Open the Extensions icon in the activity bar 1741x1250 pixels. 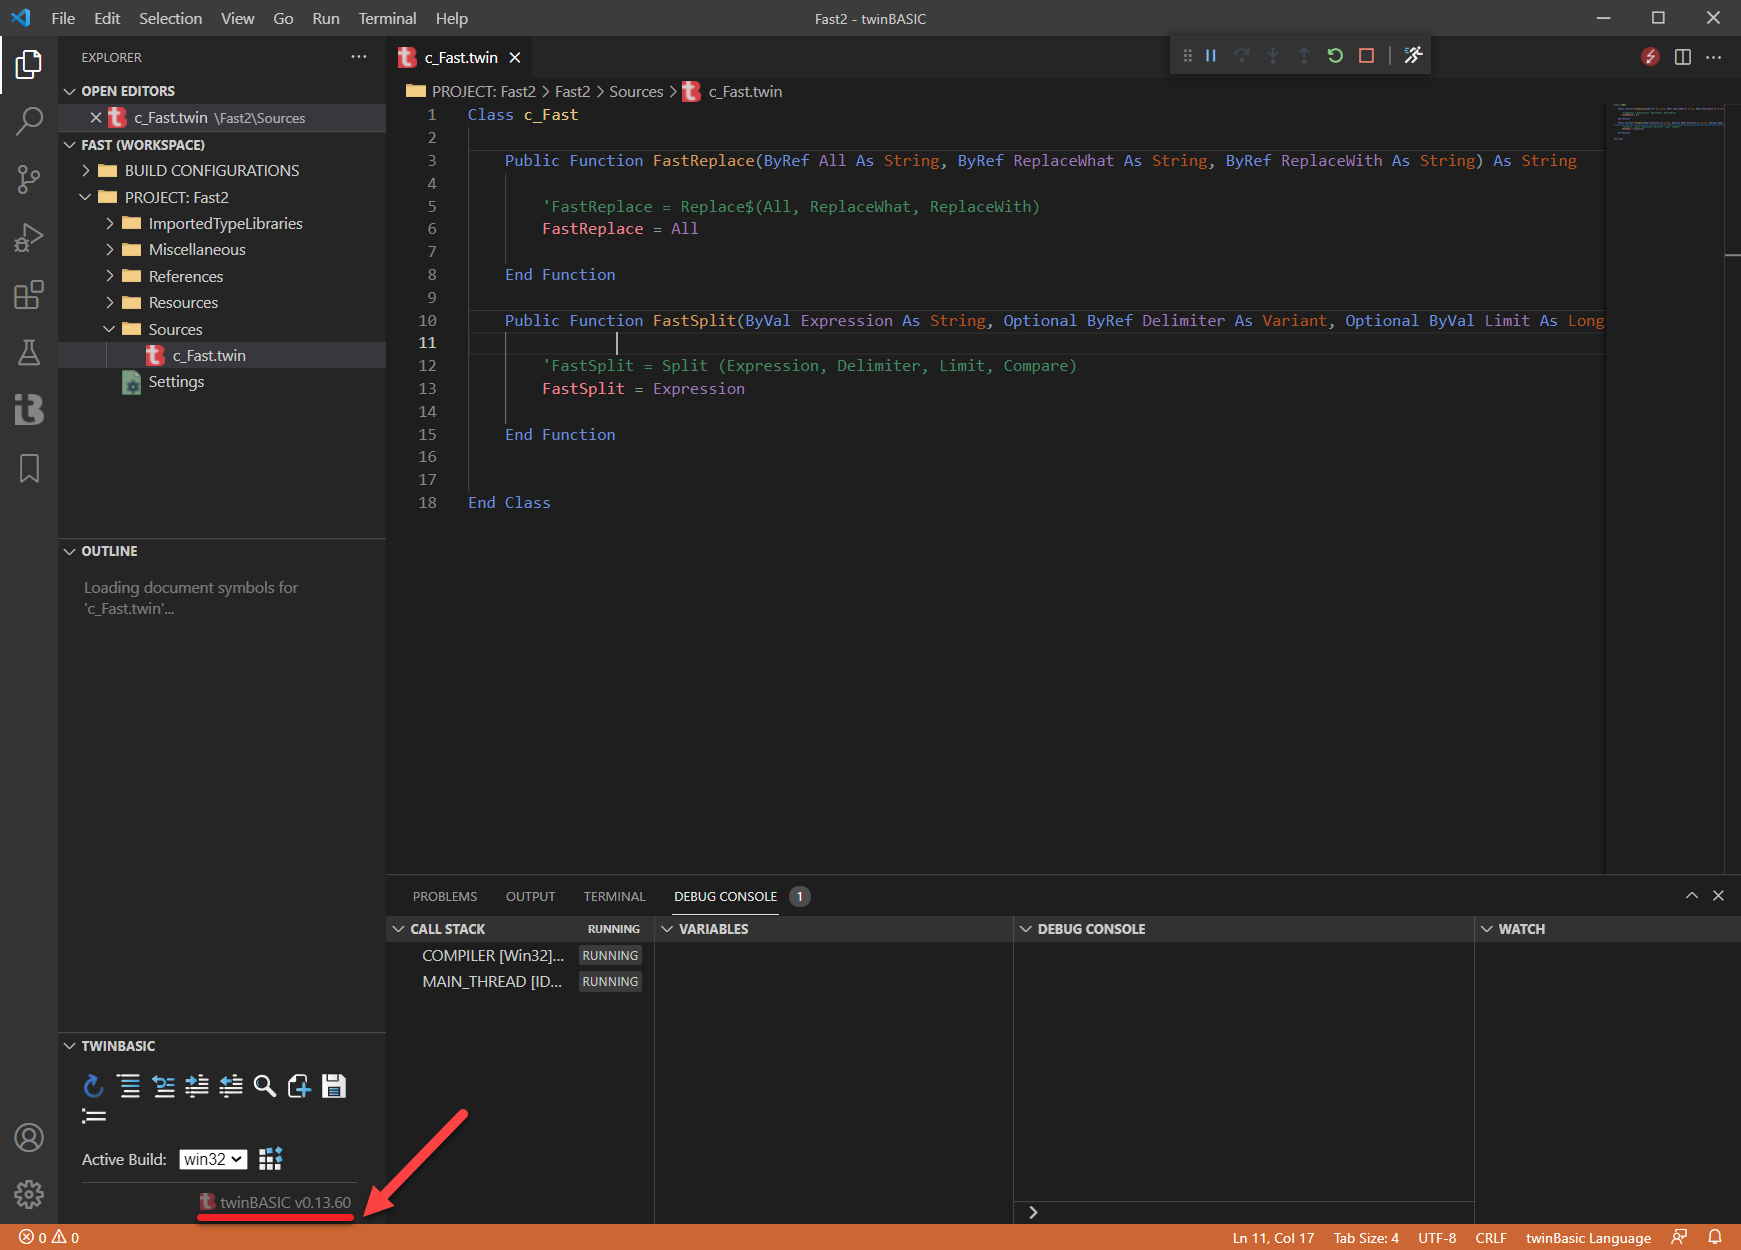click(29, 294)
